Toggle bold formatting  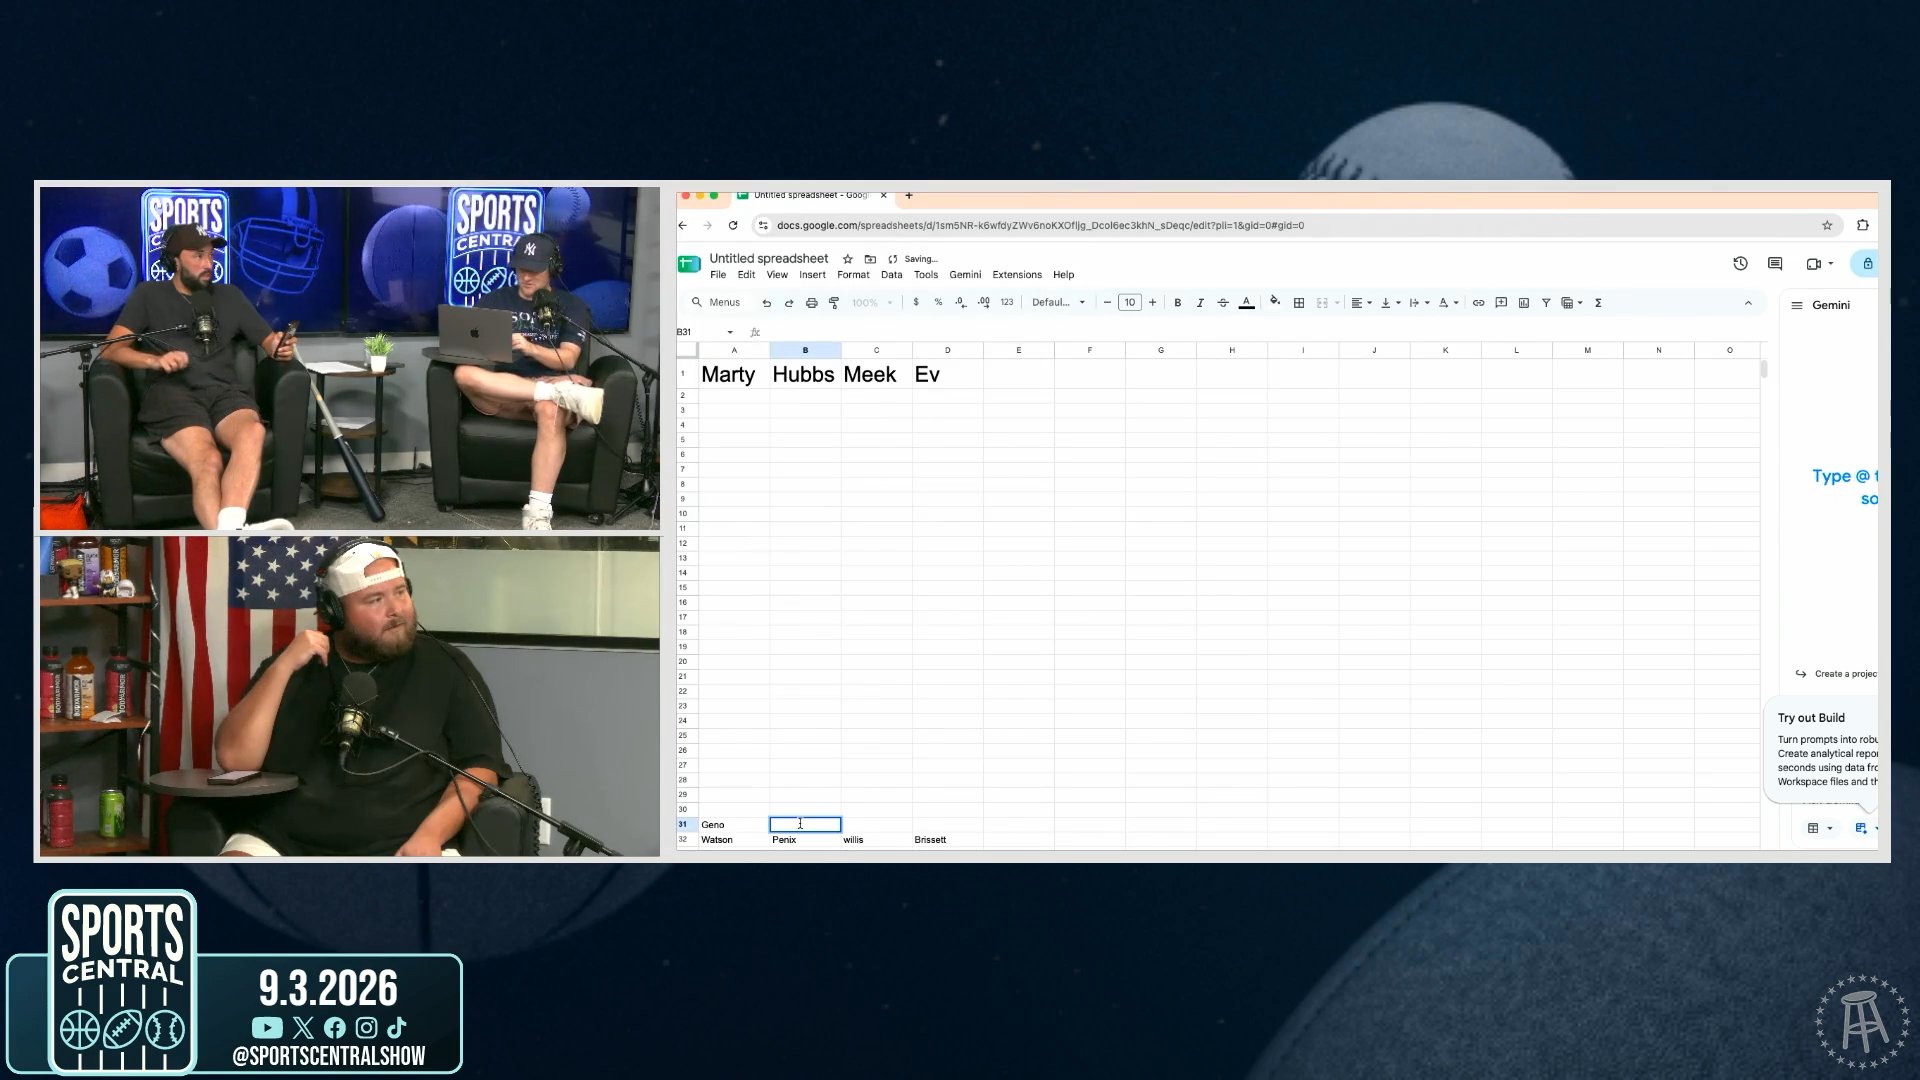(x=1178, y=303)
